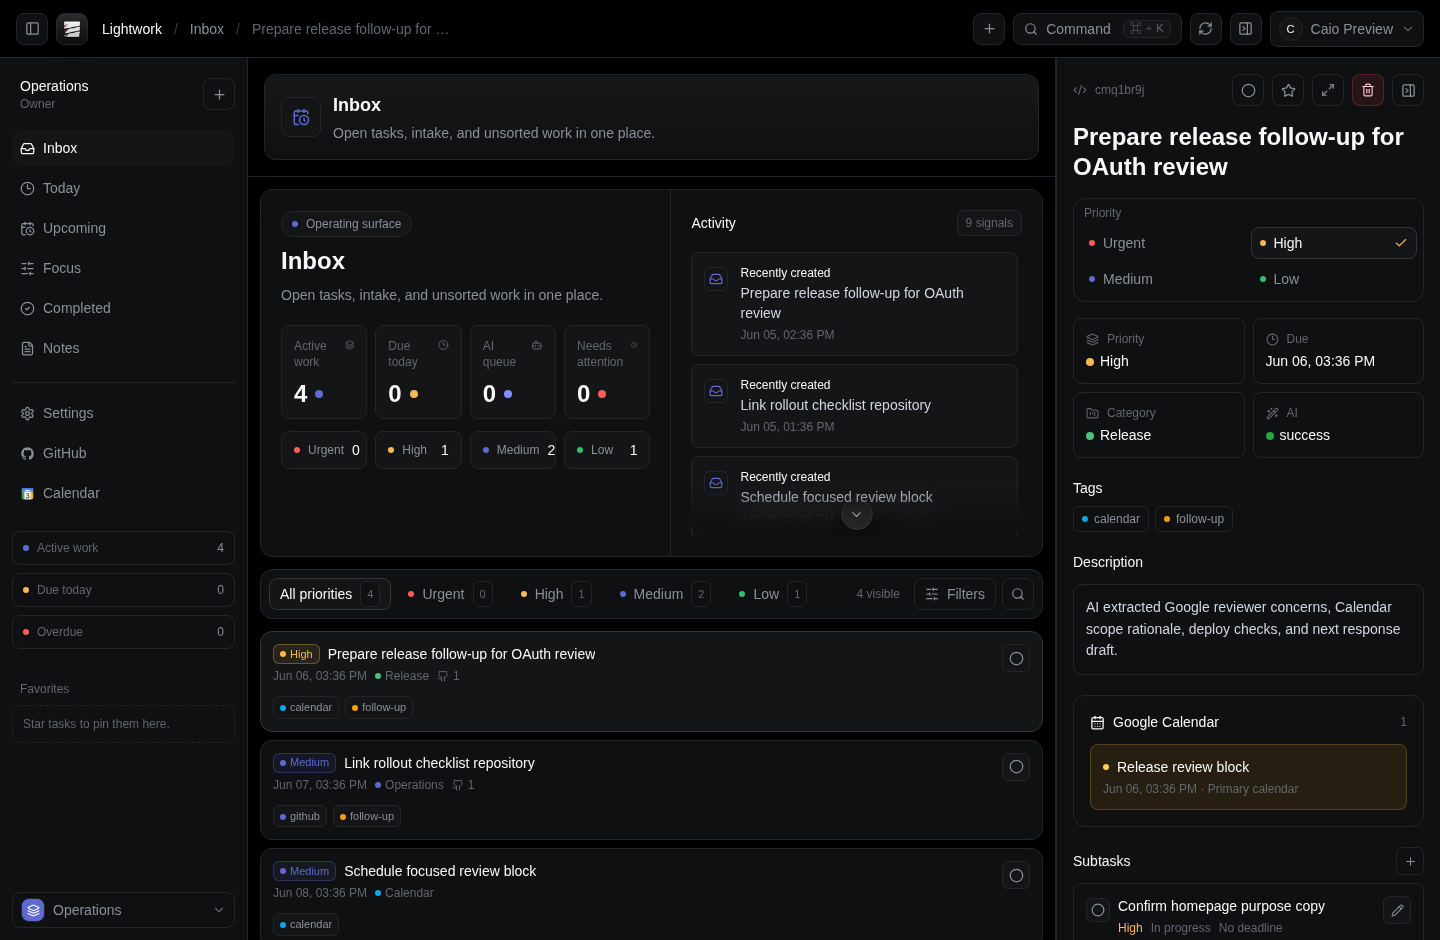The height and width of the screenshot is (940, 1440).
Task: Go to Today in sidebar
Action: [123, 188]
